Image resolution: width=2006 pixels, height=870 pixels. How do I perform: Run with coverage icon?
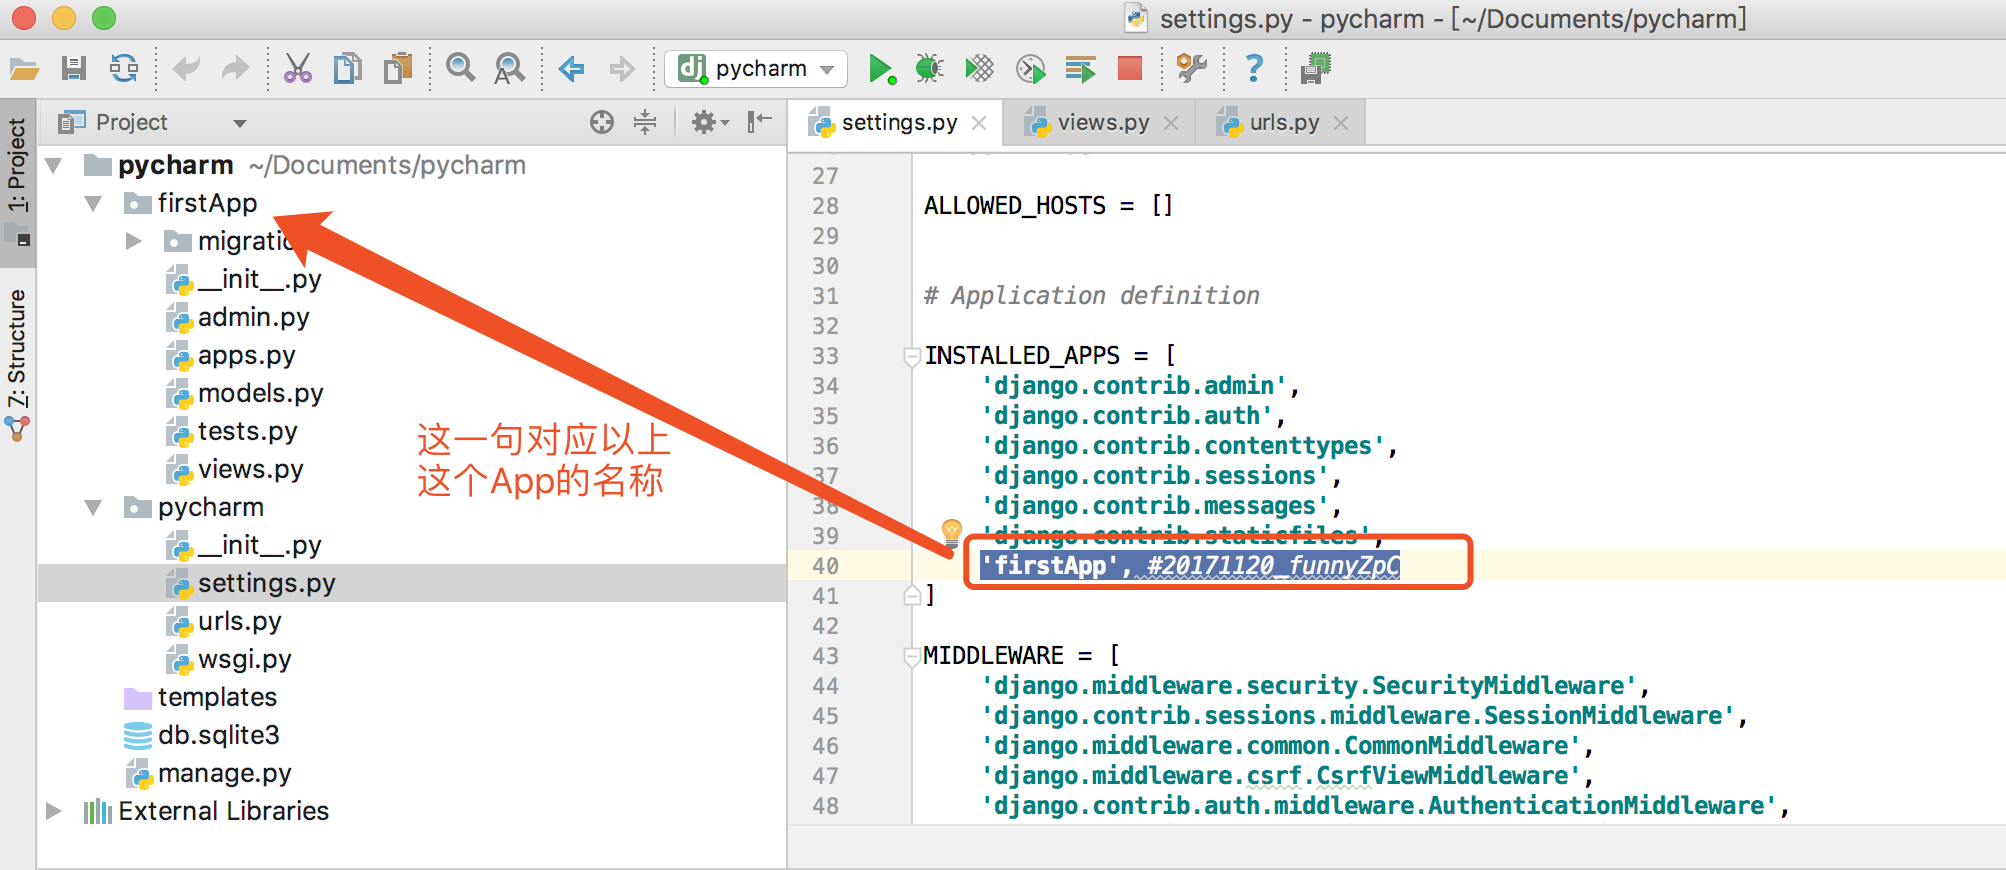[979, 69]
